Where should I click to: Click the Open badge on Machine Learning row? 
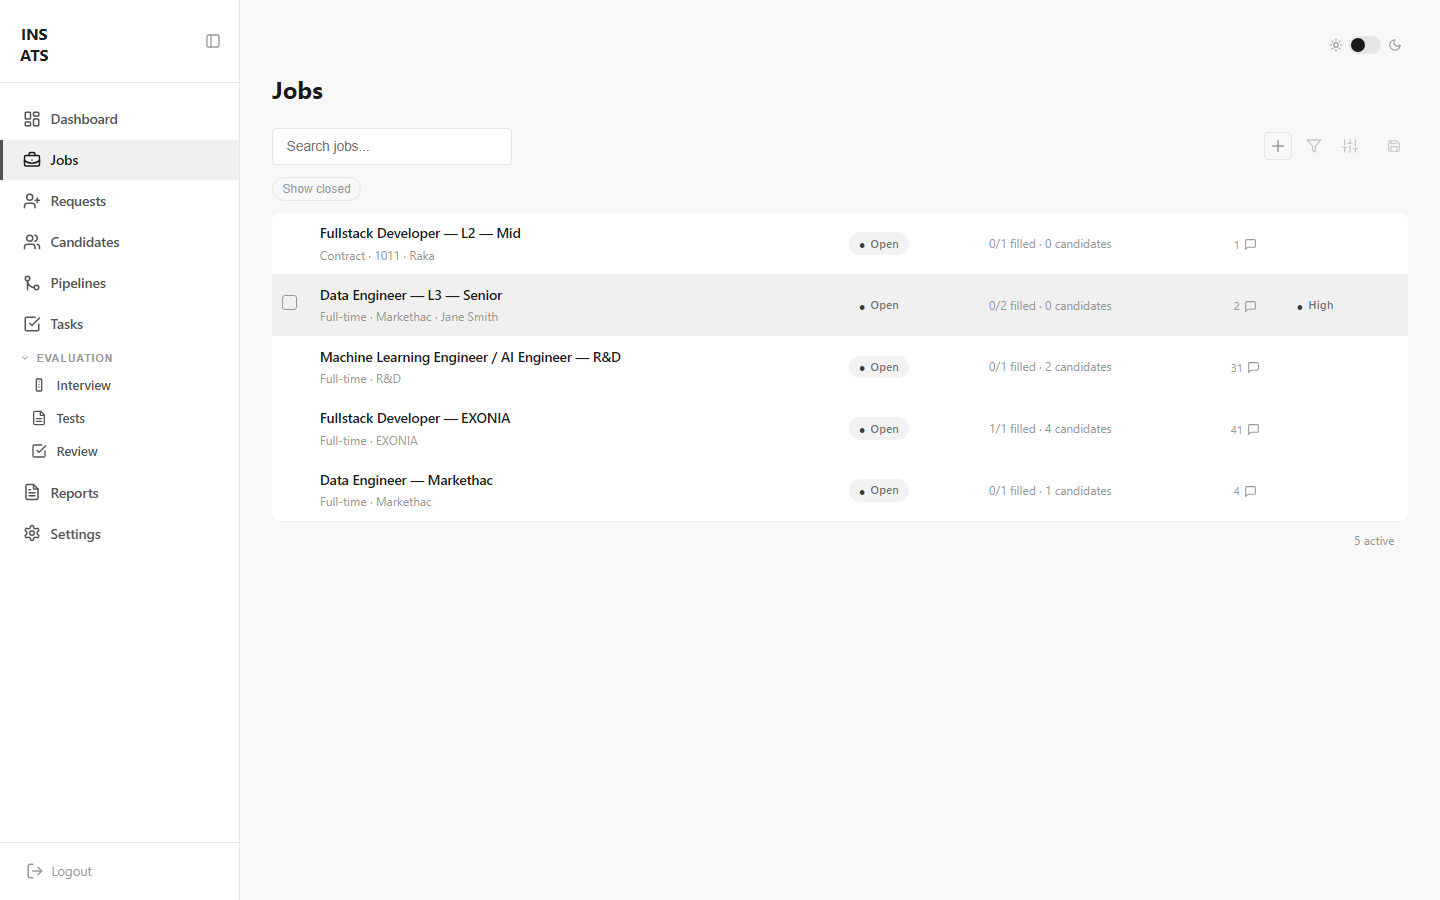[879, 367]
